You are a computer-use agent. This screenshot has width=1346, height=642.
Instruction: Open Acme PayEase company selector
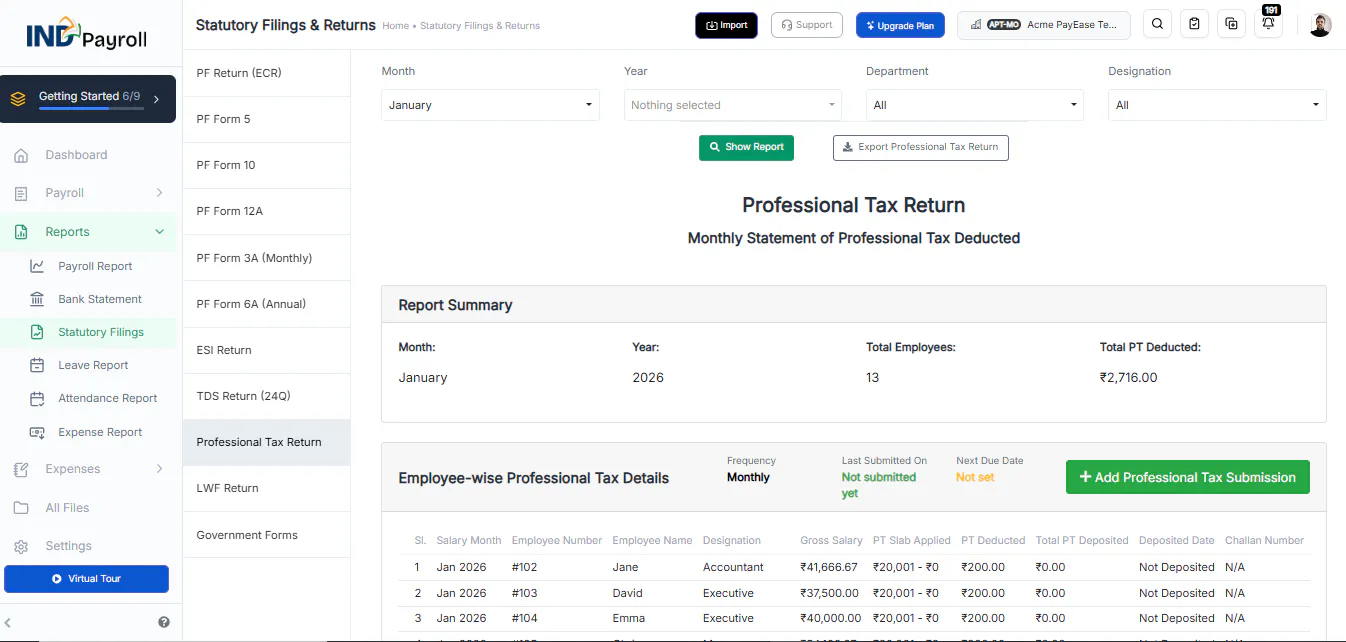tap(1044, 25)
